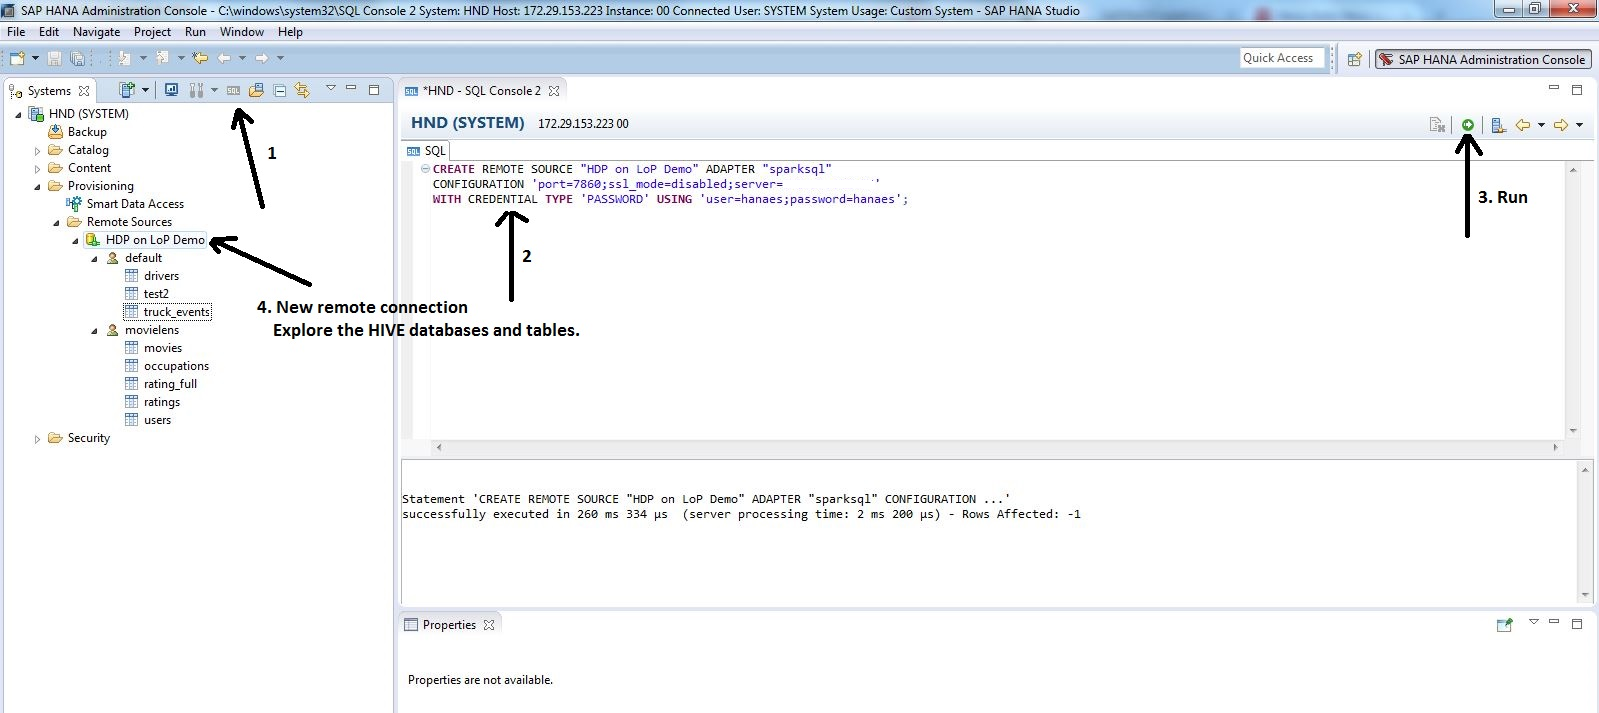
Task: Collapse the HND (SYSTEM) tree node
Action: click(x=18, y=114)
